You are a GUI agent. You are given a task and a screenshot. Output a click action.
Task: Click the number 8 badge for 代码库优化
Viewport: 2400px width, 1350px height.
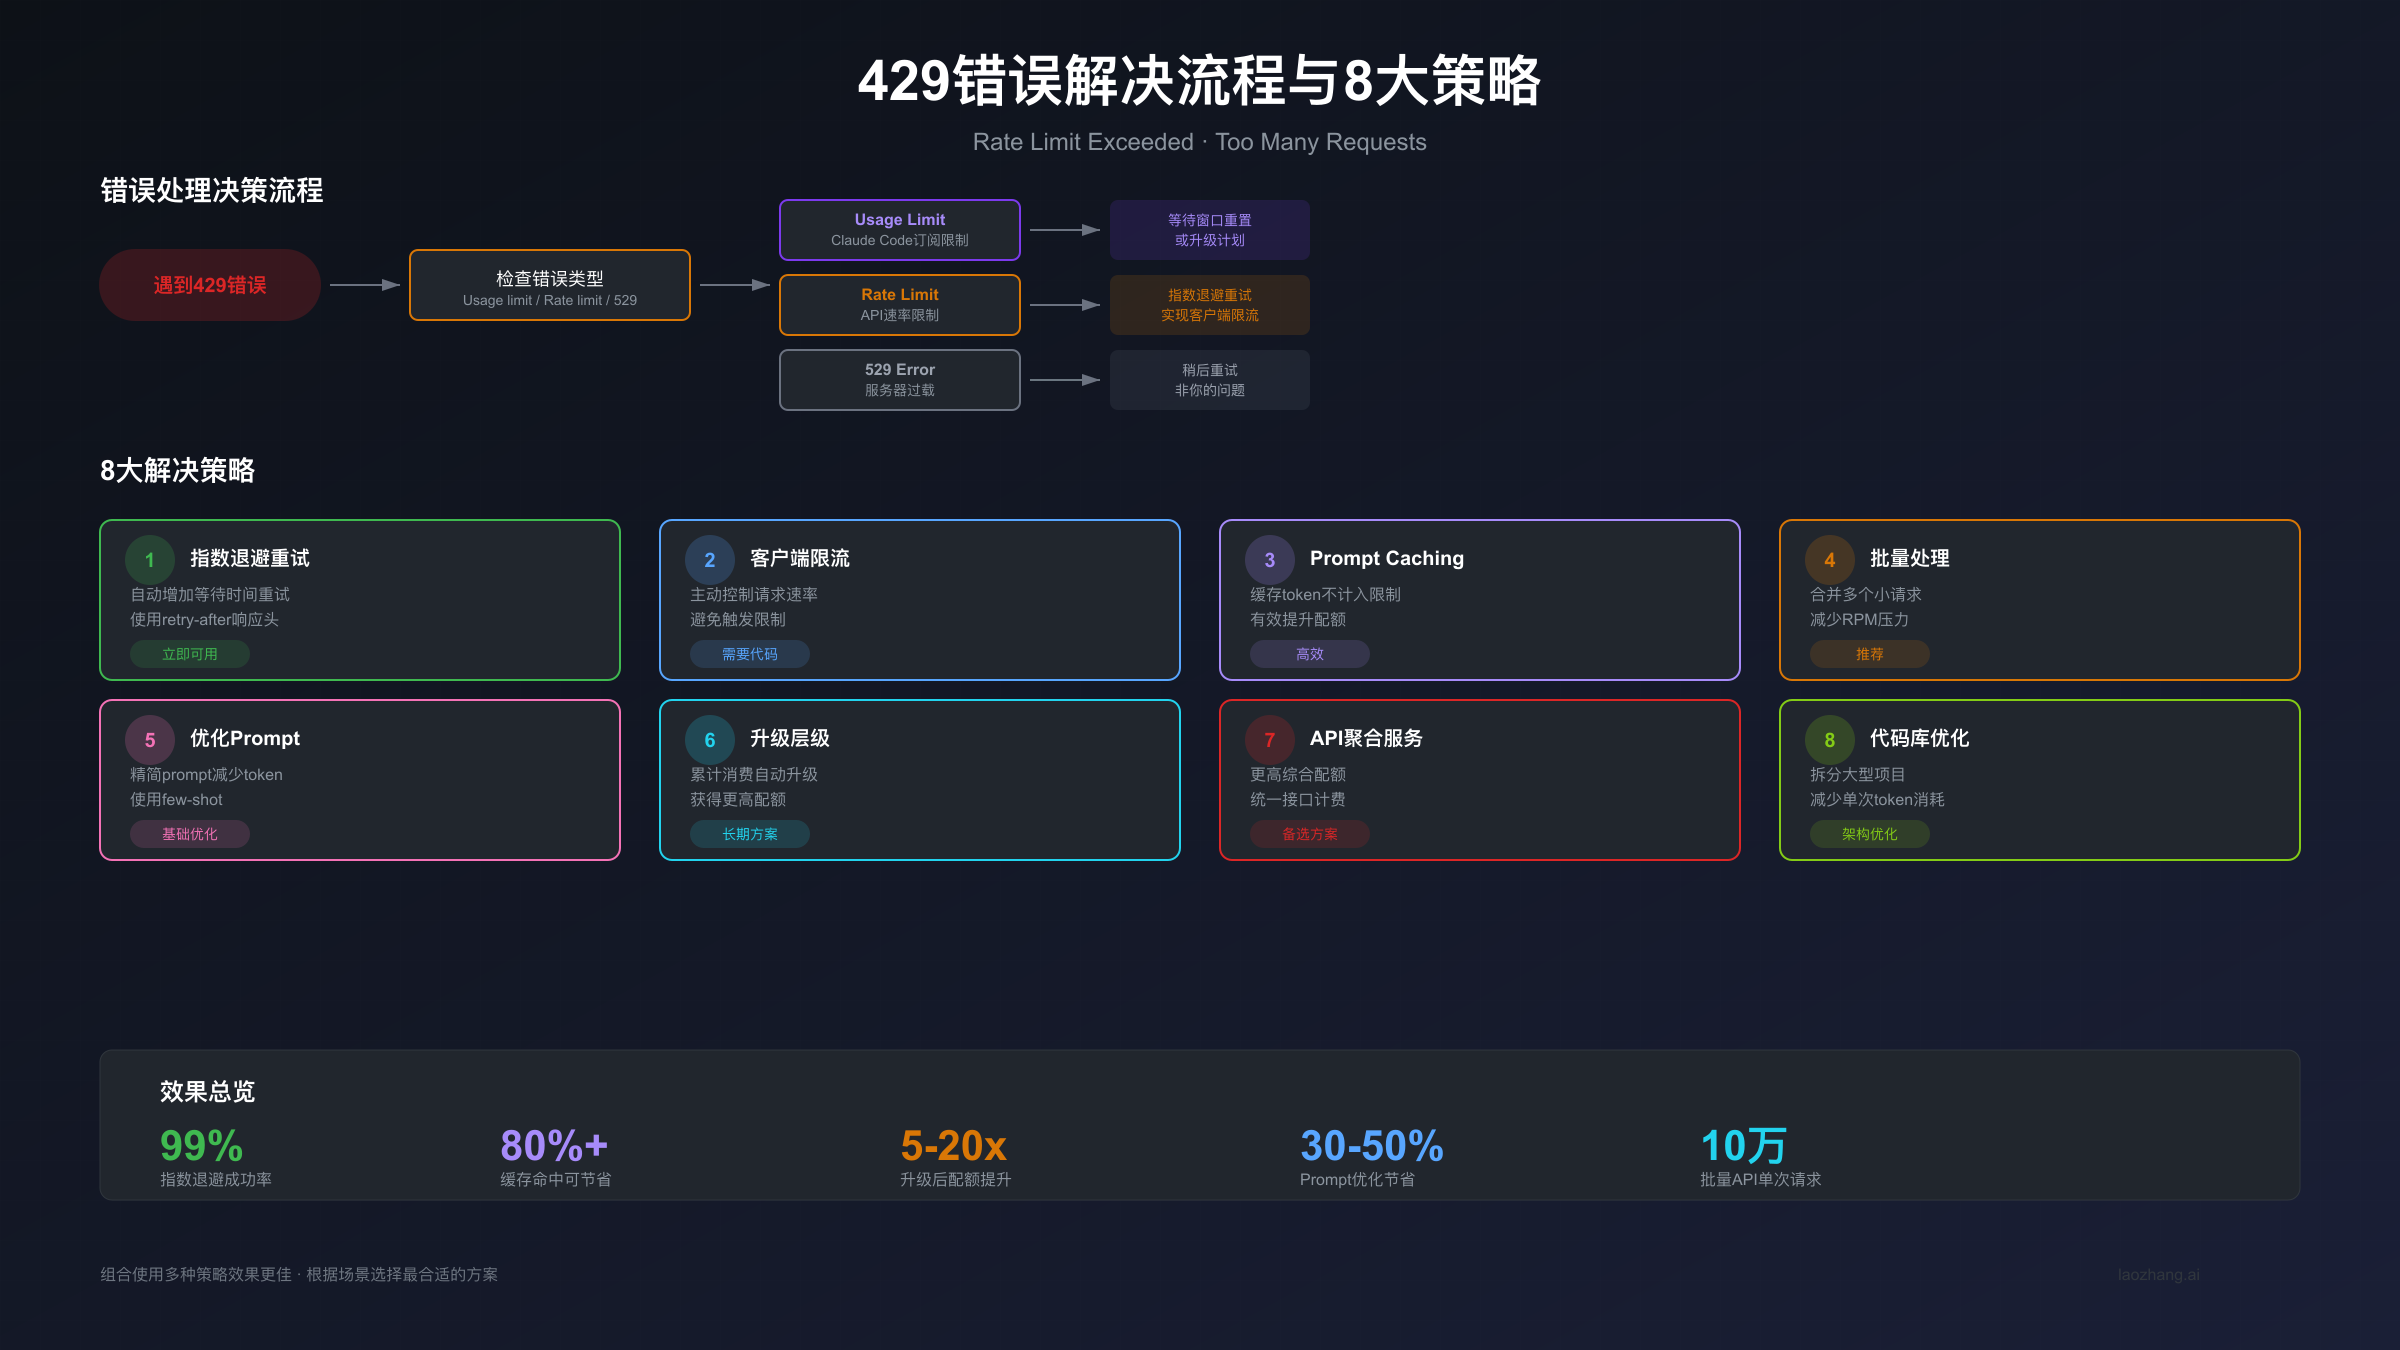[1830, 739]
